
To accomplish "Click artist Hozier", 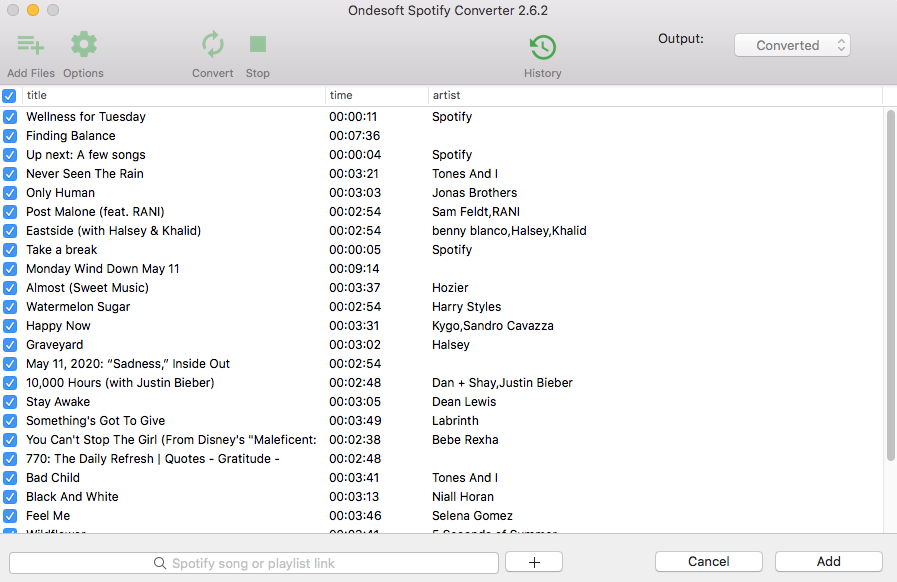I will 450,288.
